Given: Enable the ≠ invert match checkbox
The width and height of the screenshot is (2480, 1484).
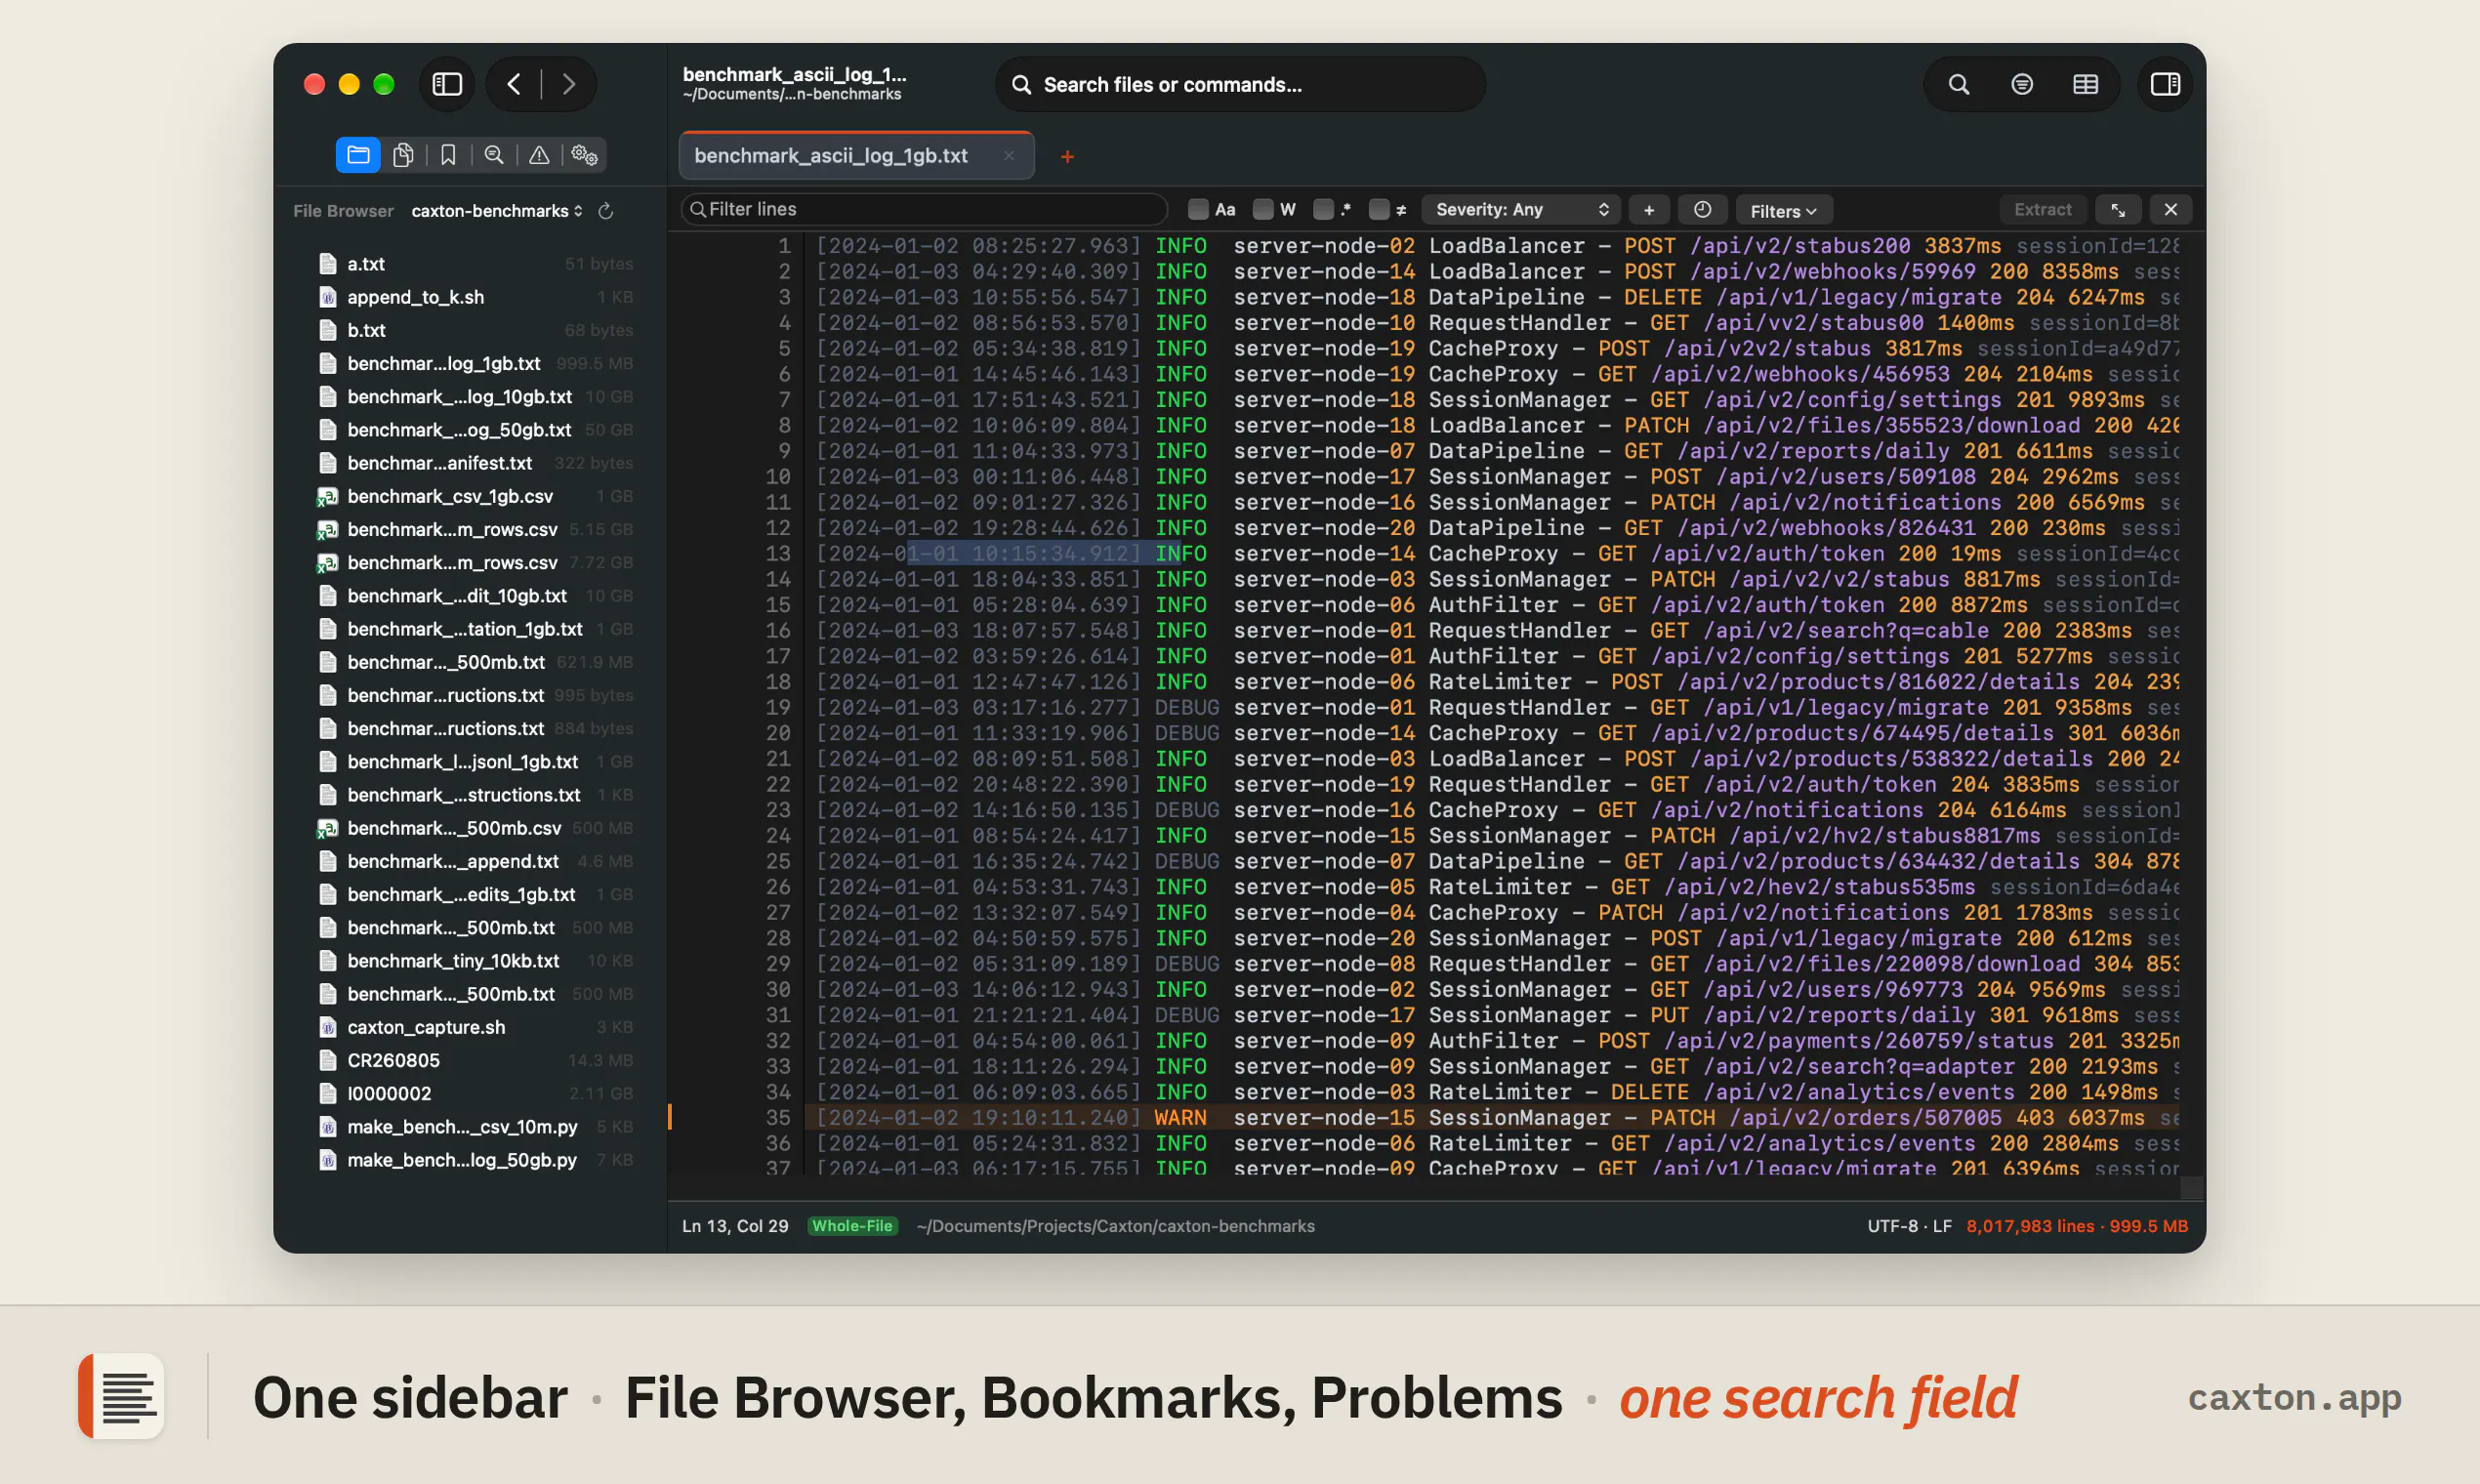Looking at the screenshot, I should 1379,210.
